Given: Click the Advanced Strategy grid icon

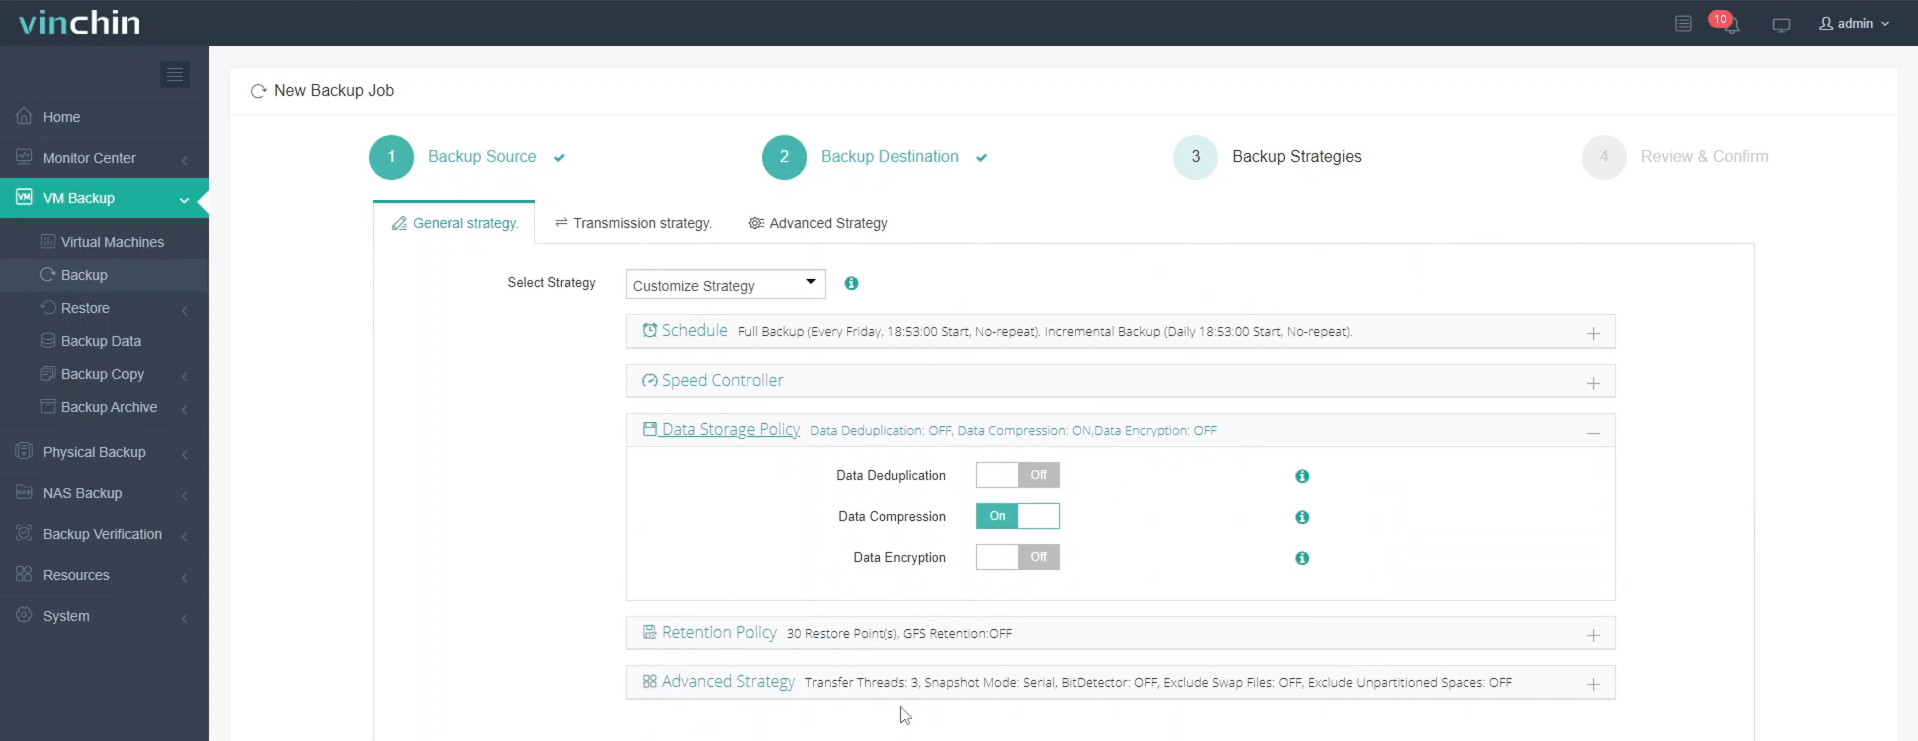Looking at the screenshot, I should pos(650,681).
